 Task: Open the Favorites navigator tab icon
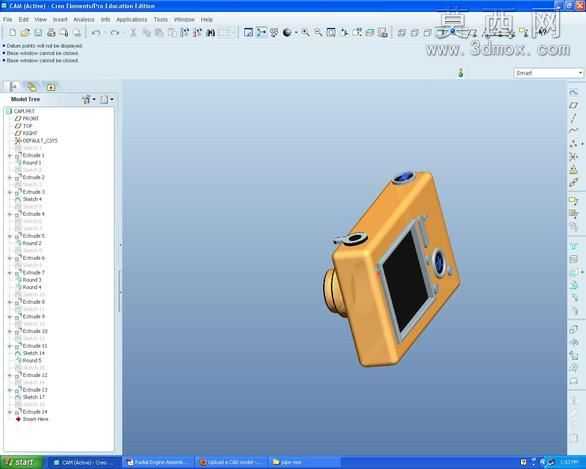tap(51, 87)
